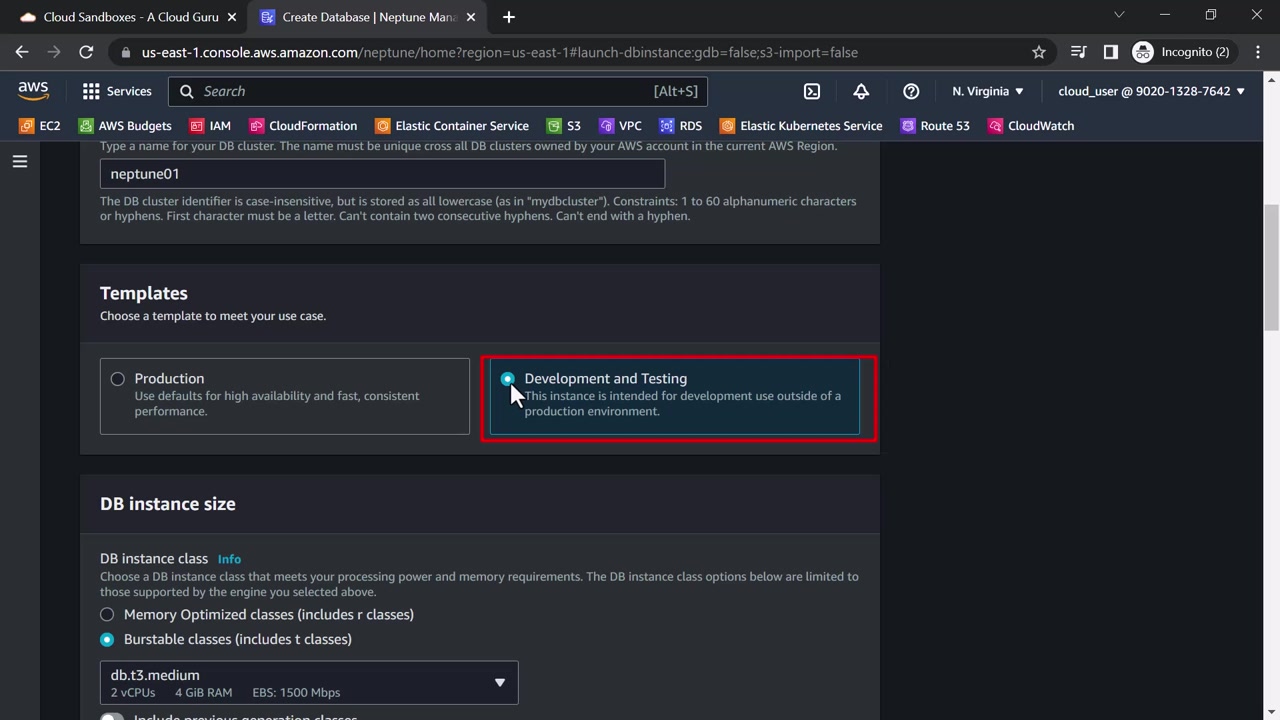Image resolution: width=1280 pixels, height=720 pixels.
Task: Open the notifications bell
Action: [861, 91]
